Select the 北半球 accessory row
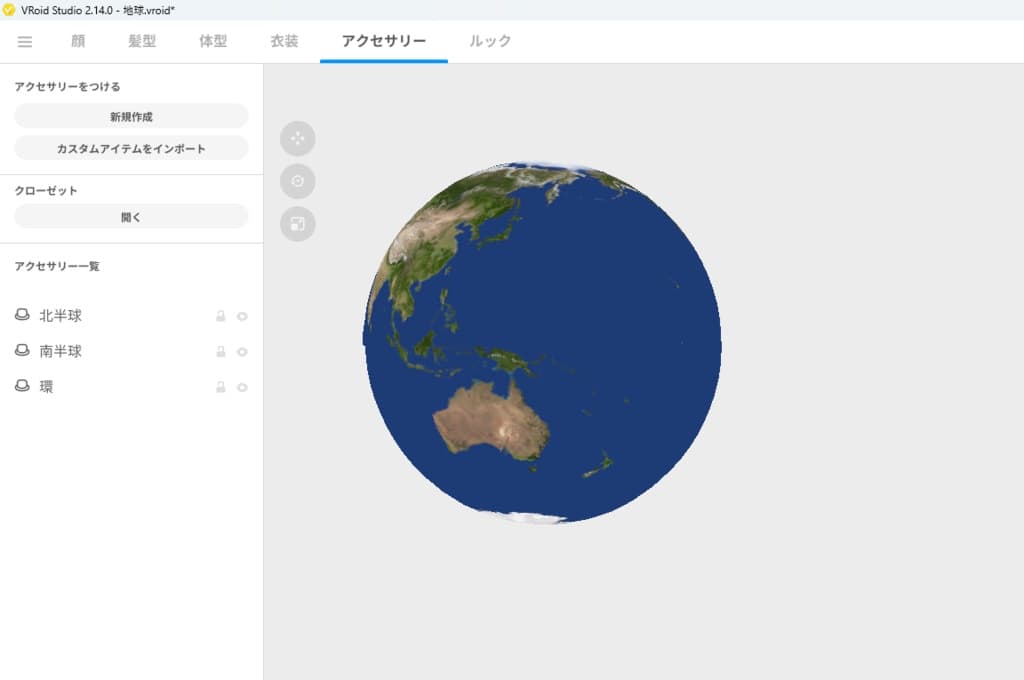The image size is (1024, 680). [x=131, y=316]
